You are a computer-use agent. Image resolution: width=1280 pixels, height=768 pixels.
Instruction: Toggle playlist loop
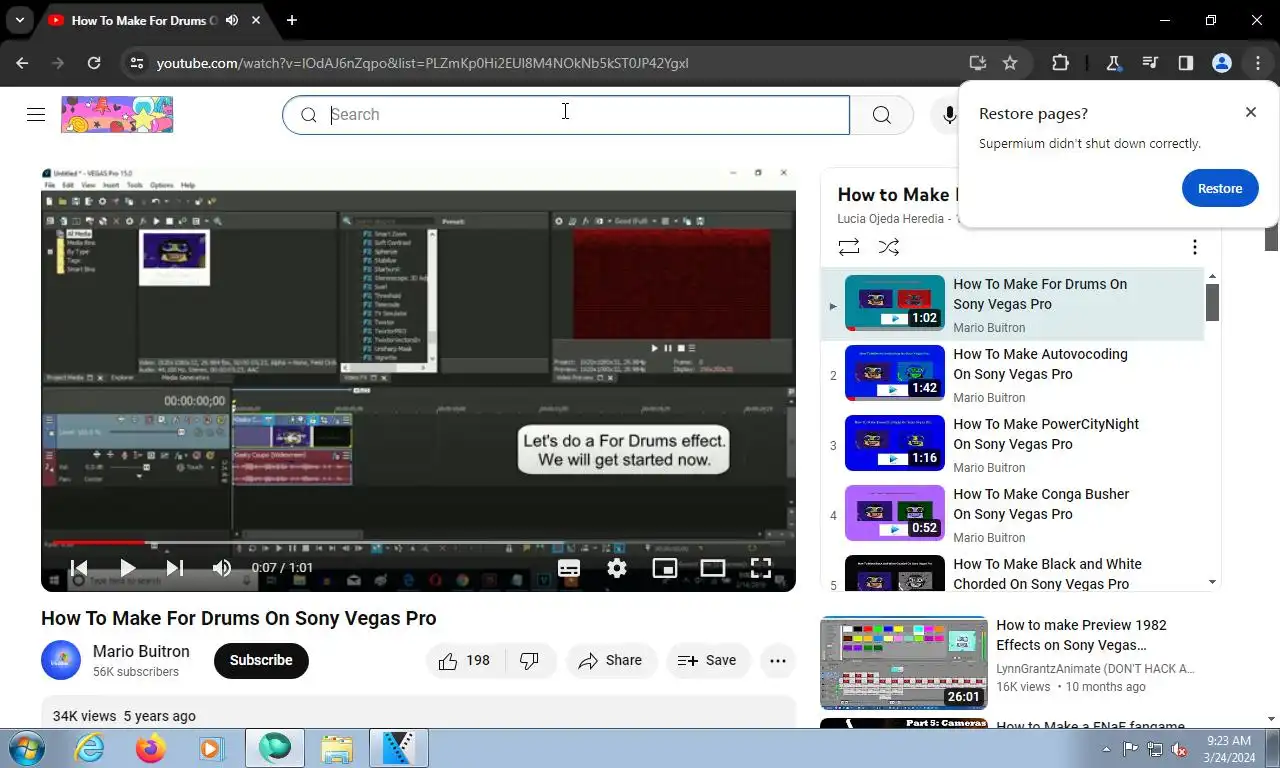click(849, 246)
